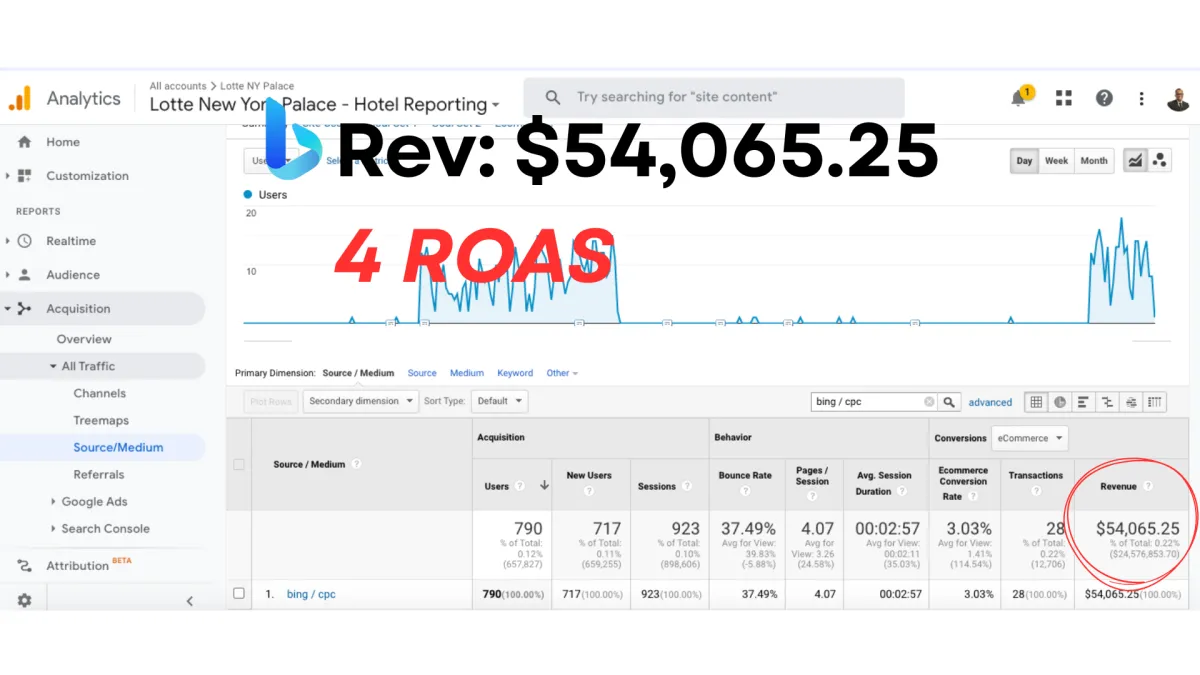Switch chart granularity to Month
This screenshot has height=675, width=1200.
tap(1094, 160)
